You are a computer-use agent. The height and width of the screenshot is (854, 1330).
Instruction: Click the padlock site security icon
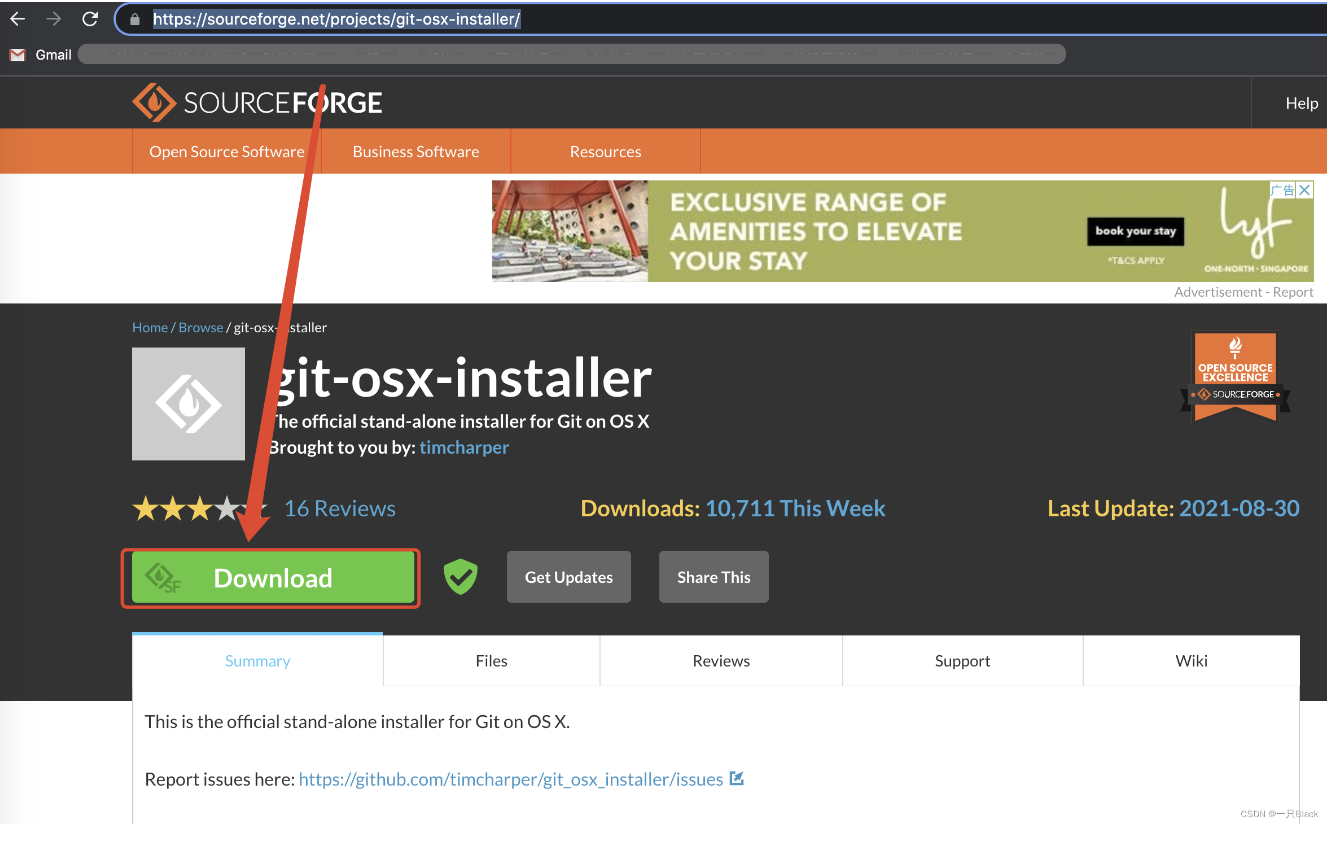(x=135, y=19)
